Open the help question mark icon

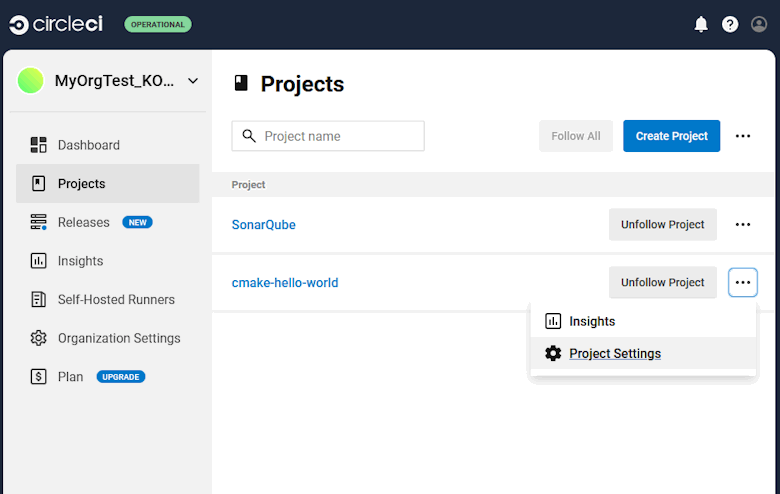730,24
